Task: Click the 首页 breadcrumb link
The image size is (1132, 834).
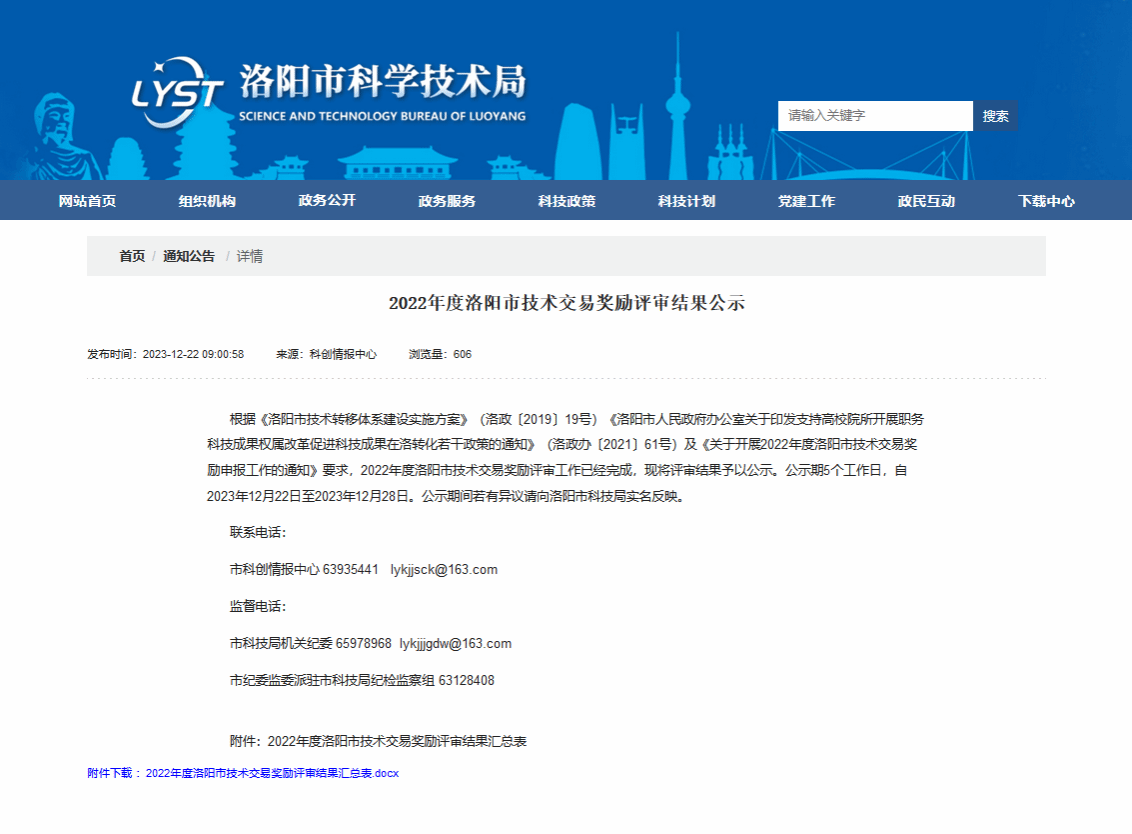Action: click(132, 256)
